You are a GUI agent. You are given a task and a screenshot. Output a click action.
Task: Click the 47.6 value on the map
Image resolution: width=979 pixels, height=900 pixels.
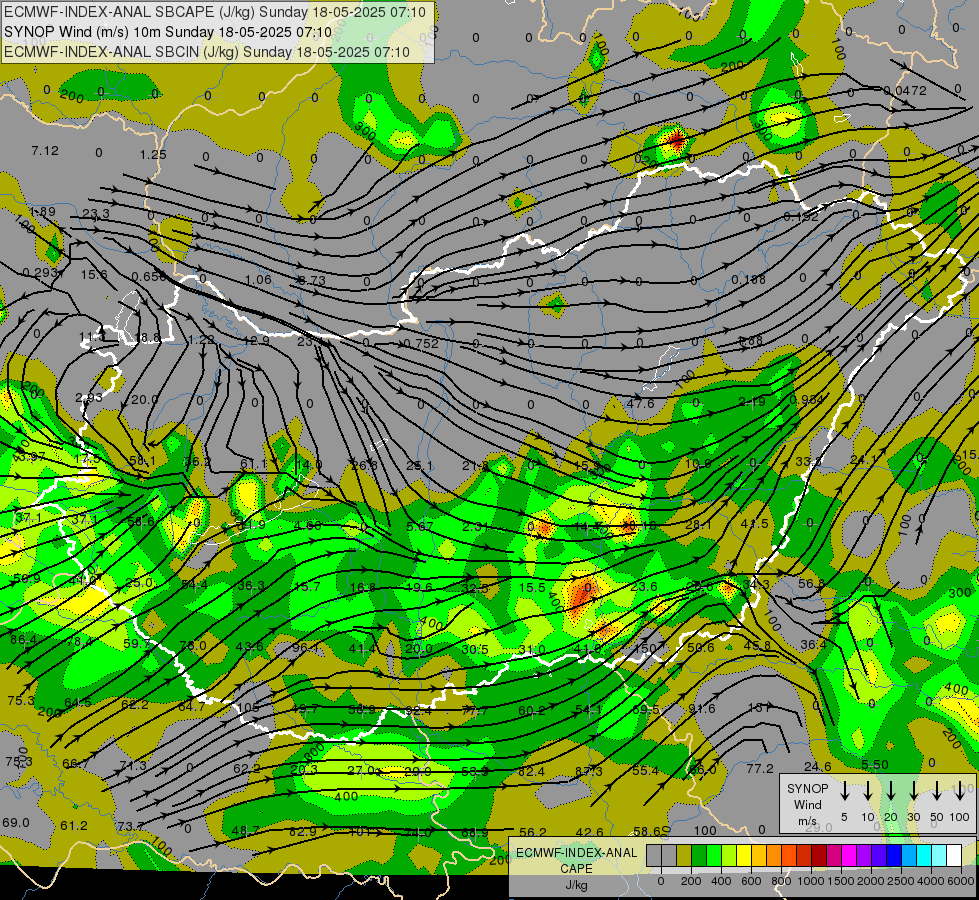point(640,403)
